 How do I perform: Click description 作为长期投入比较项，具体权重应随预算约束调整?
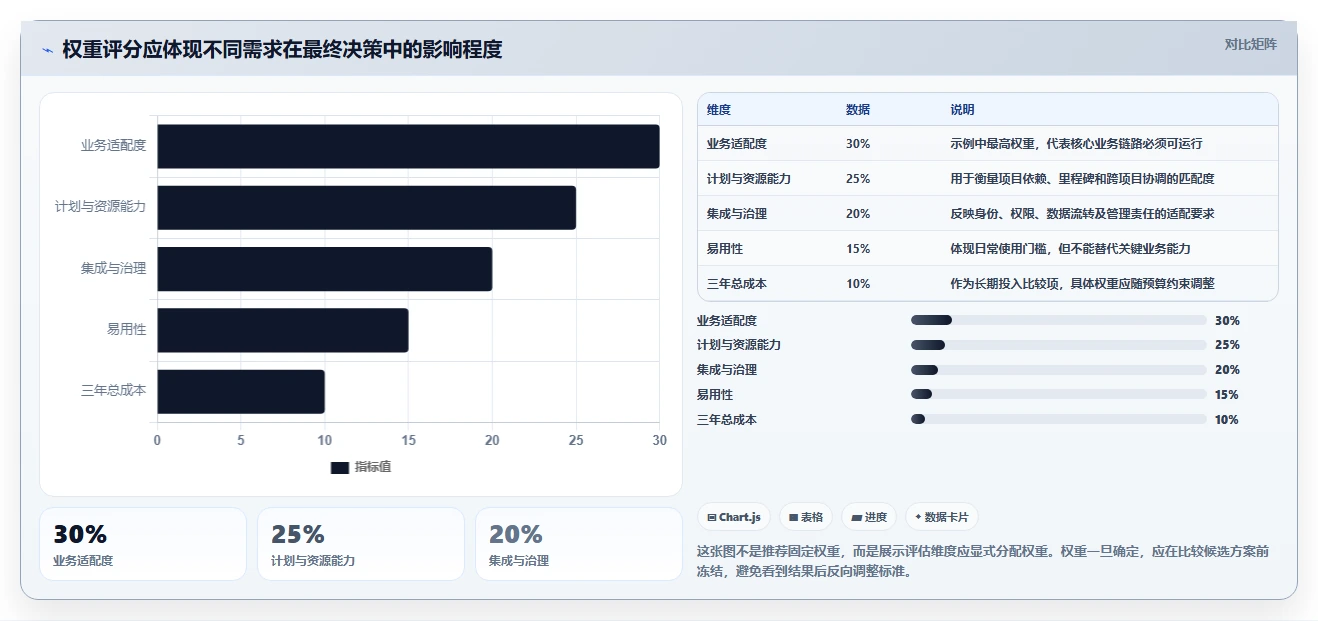click(x=1082, y=284)
